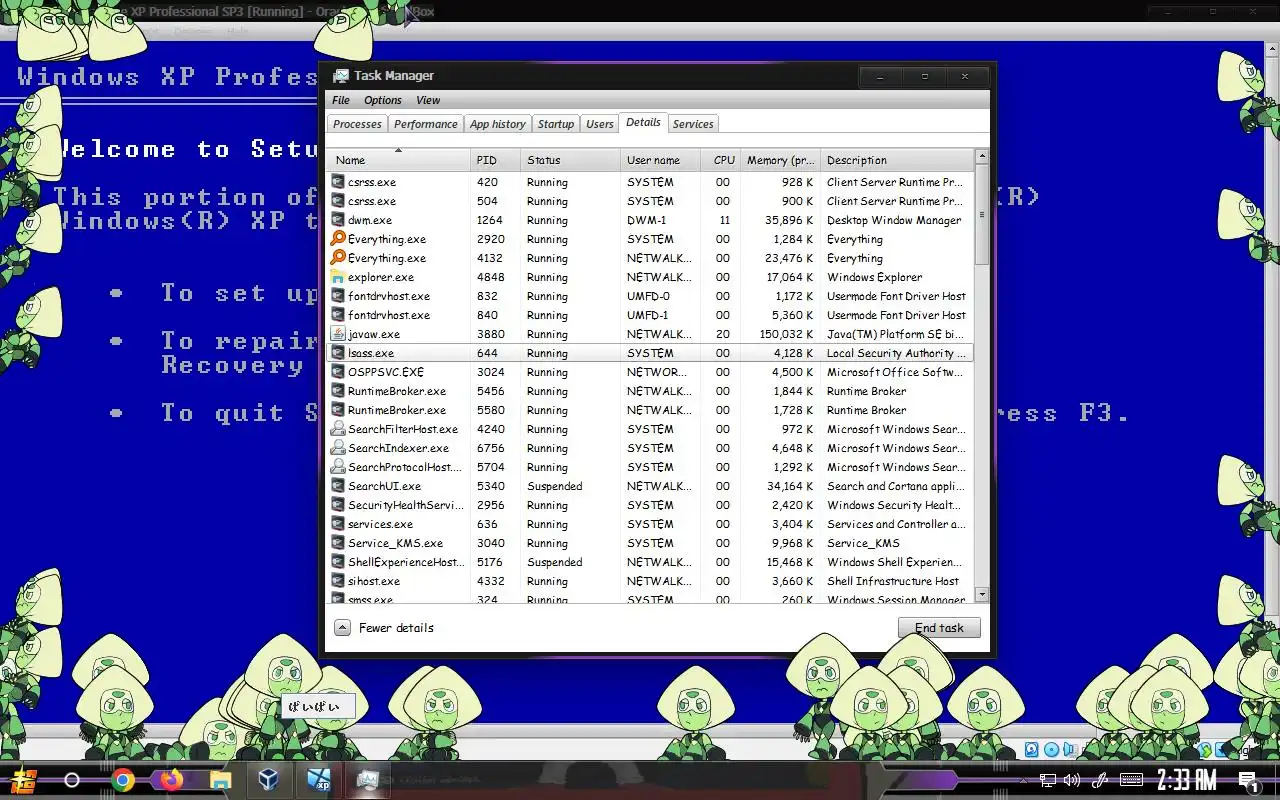Switch to the Users tab
The width and height of the screenshot is (1280, 800).
coord(600,124)
